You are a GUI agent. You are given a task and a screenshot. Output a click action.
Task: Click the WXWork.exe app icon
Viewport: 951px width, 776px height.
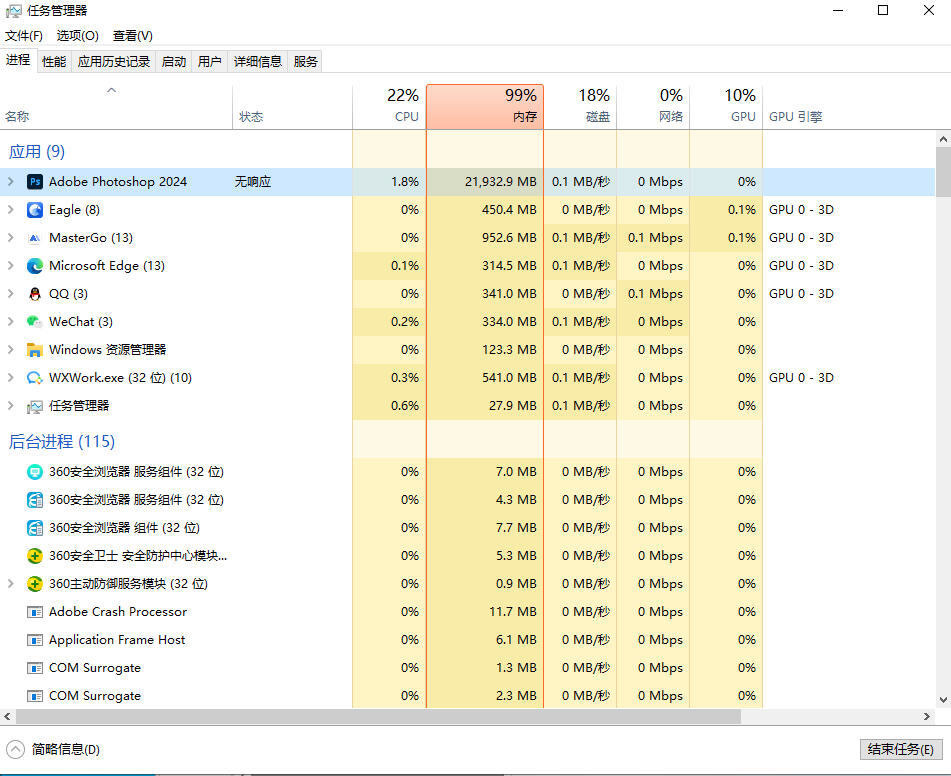coord(35,378)
